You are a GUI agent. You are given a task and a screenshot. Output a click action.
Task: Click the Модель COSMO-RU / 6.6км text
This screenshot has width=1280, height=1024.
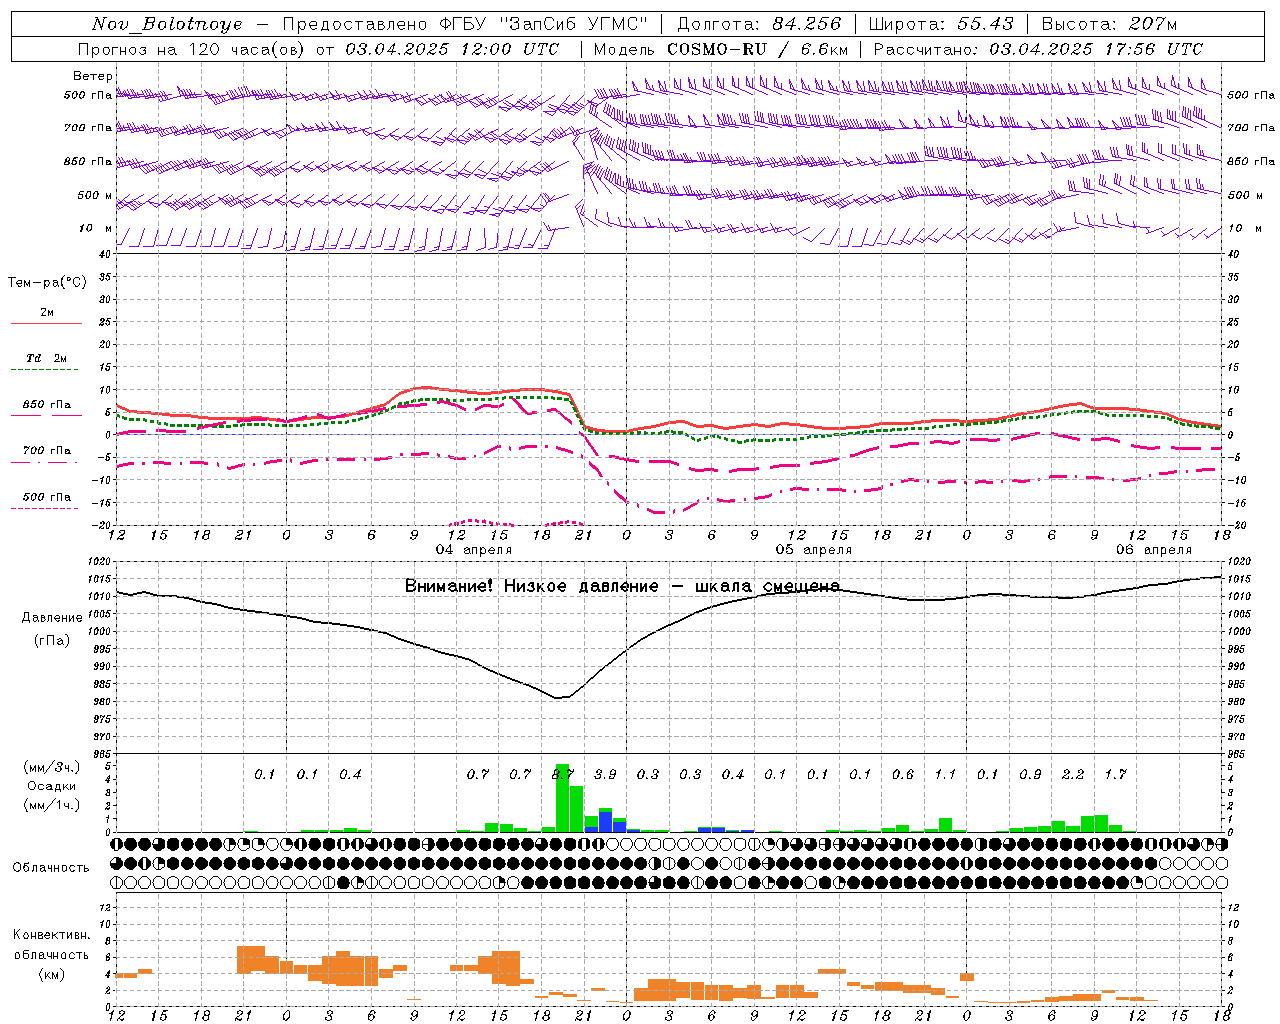720,49
